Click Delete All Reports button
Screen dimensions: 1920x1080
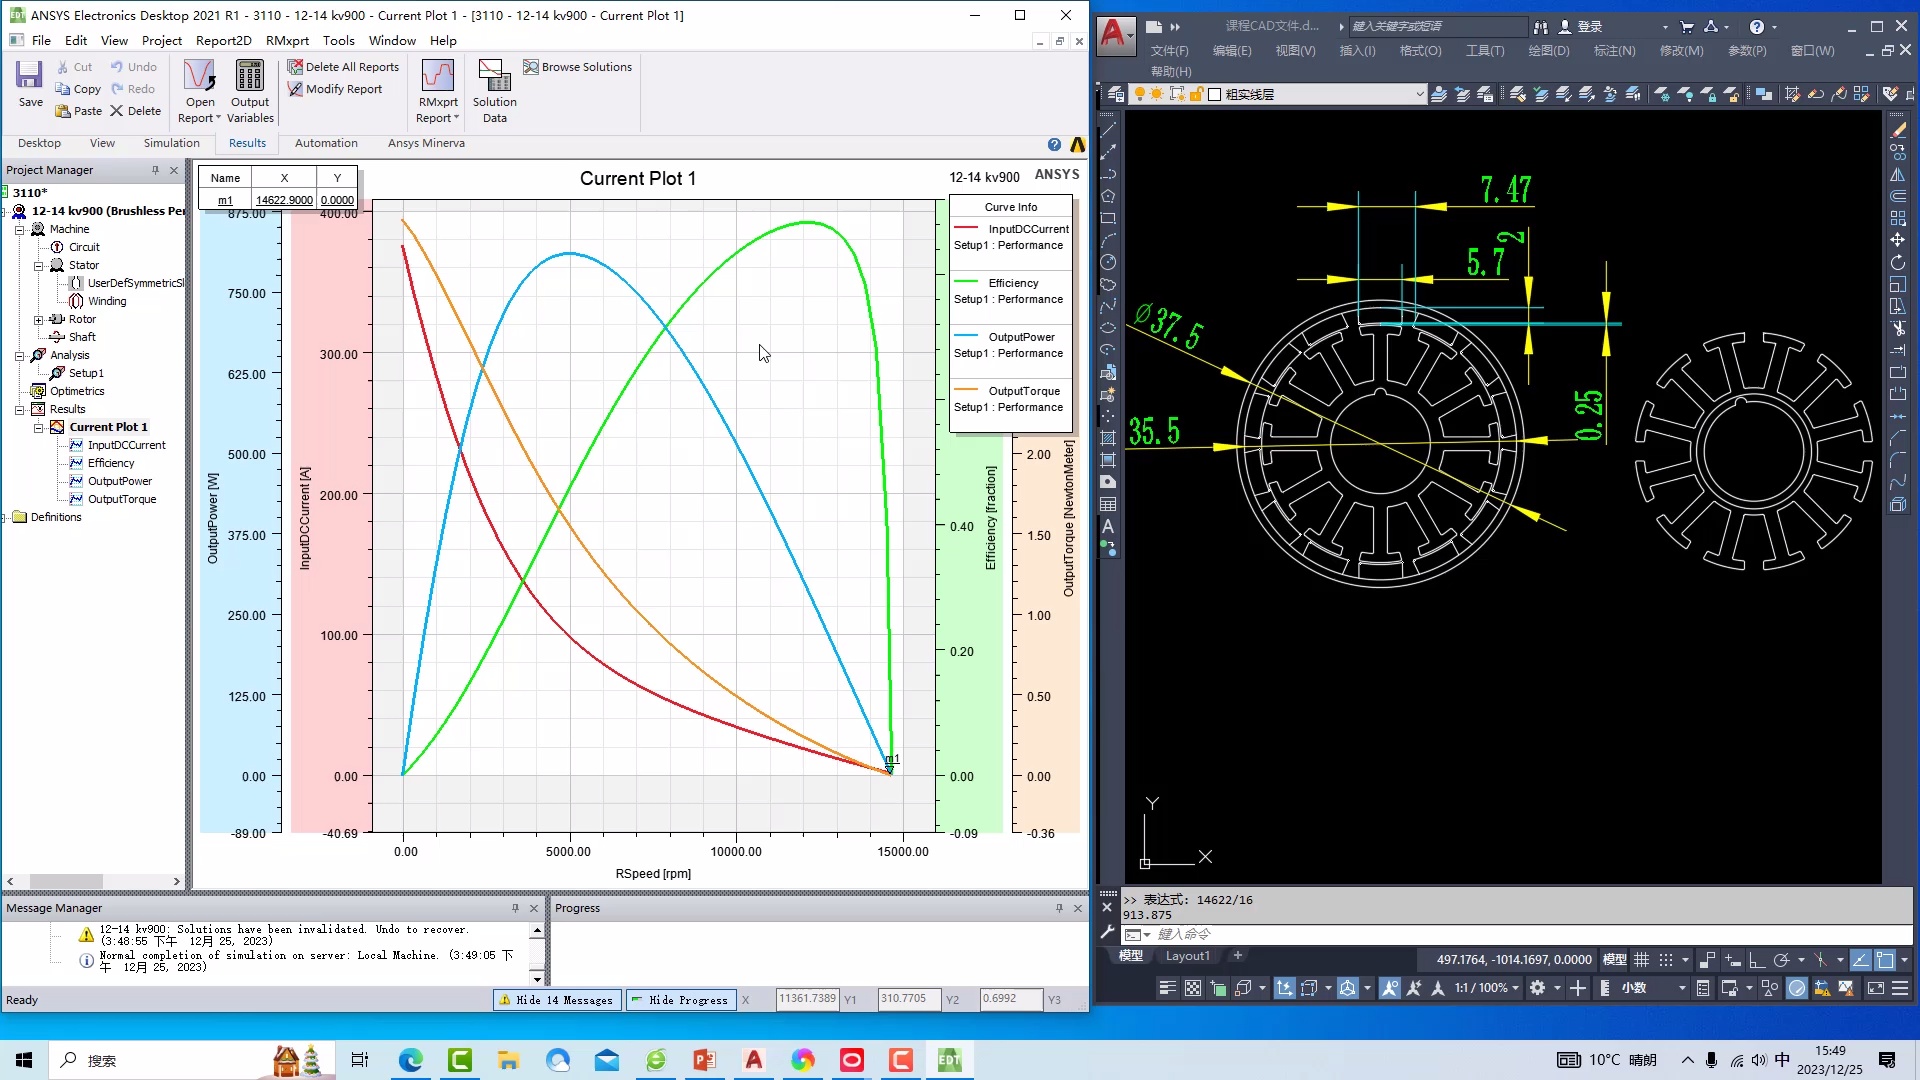pyautogui.click(x=343, y=67)
